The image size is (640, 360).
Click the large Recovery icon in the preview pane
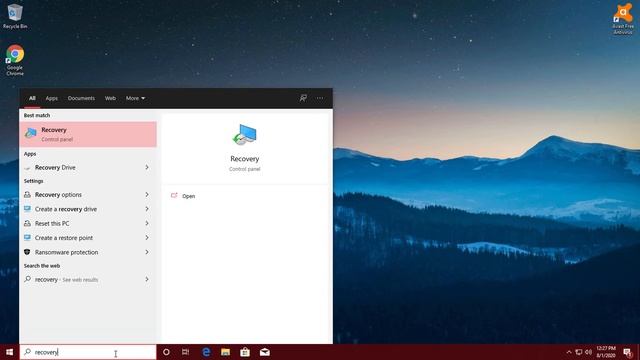(244, 135)
